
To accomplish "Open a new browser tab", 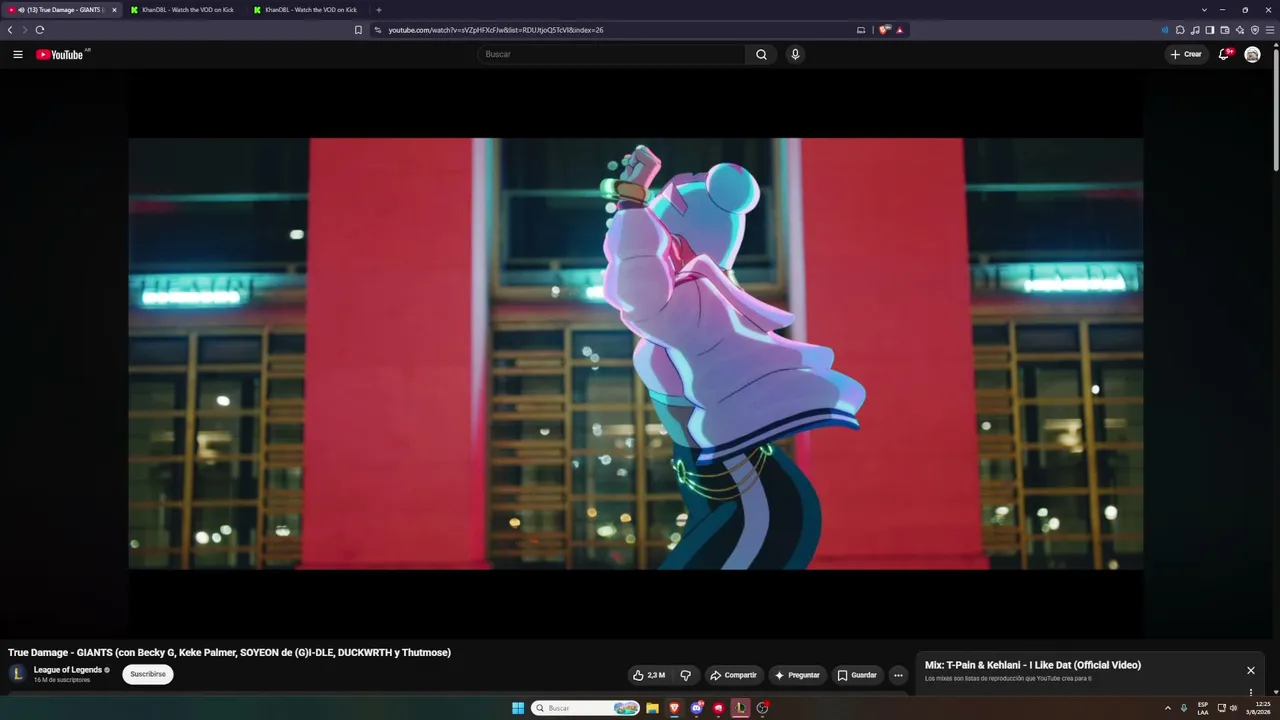I will click(378, 10).
